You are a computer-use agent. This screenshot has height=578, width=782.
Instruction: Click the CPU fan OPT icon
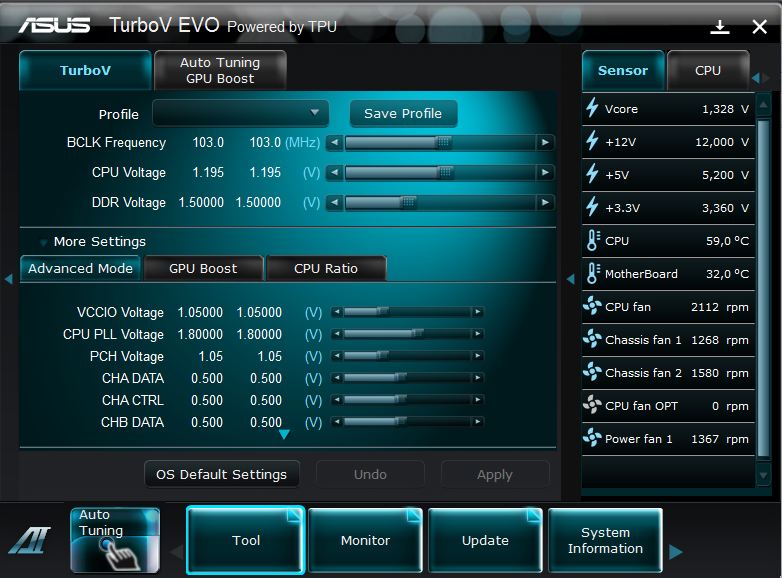592,404
